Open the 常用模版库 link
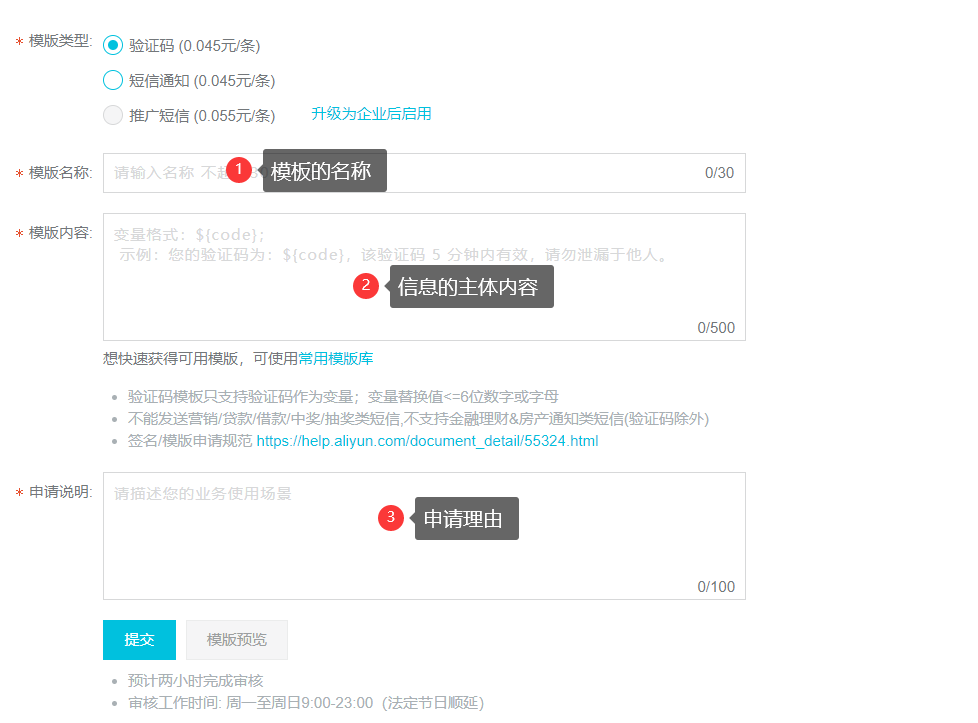Viewport: 978px width, 723px height. click(336, 359)
